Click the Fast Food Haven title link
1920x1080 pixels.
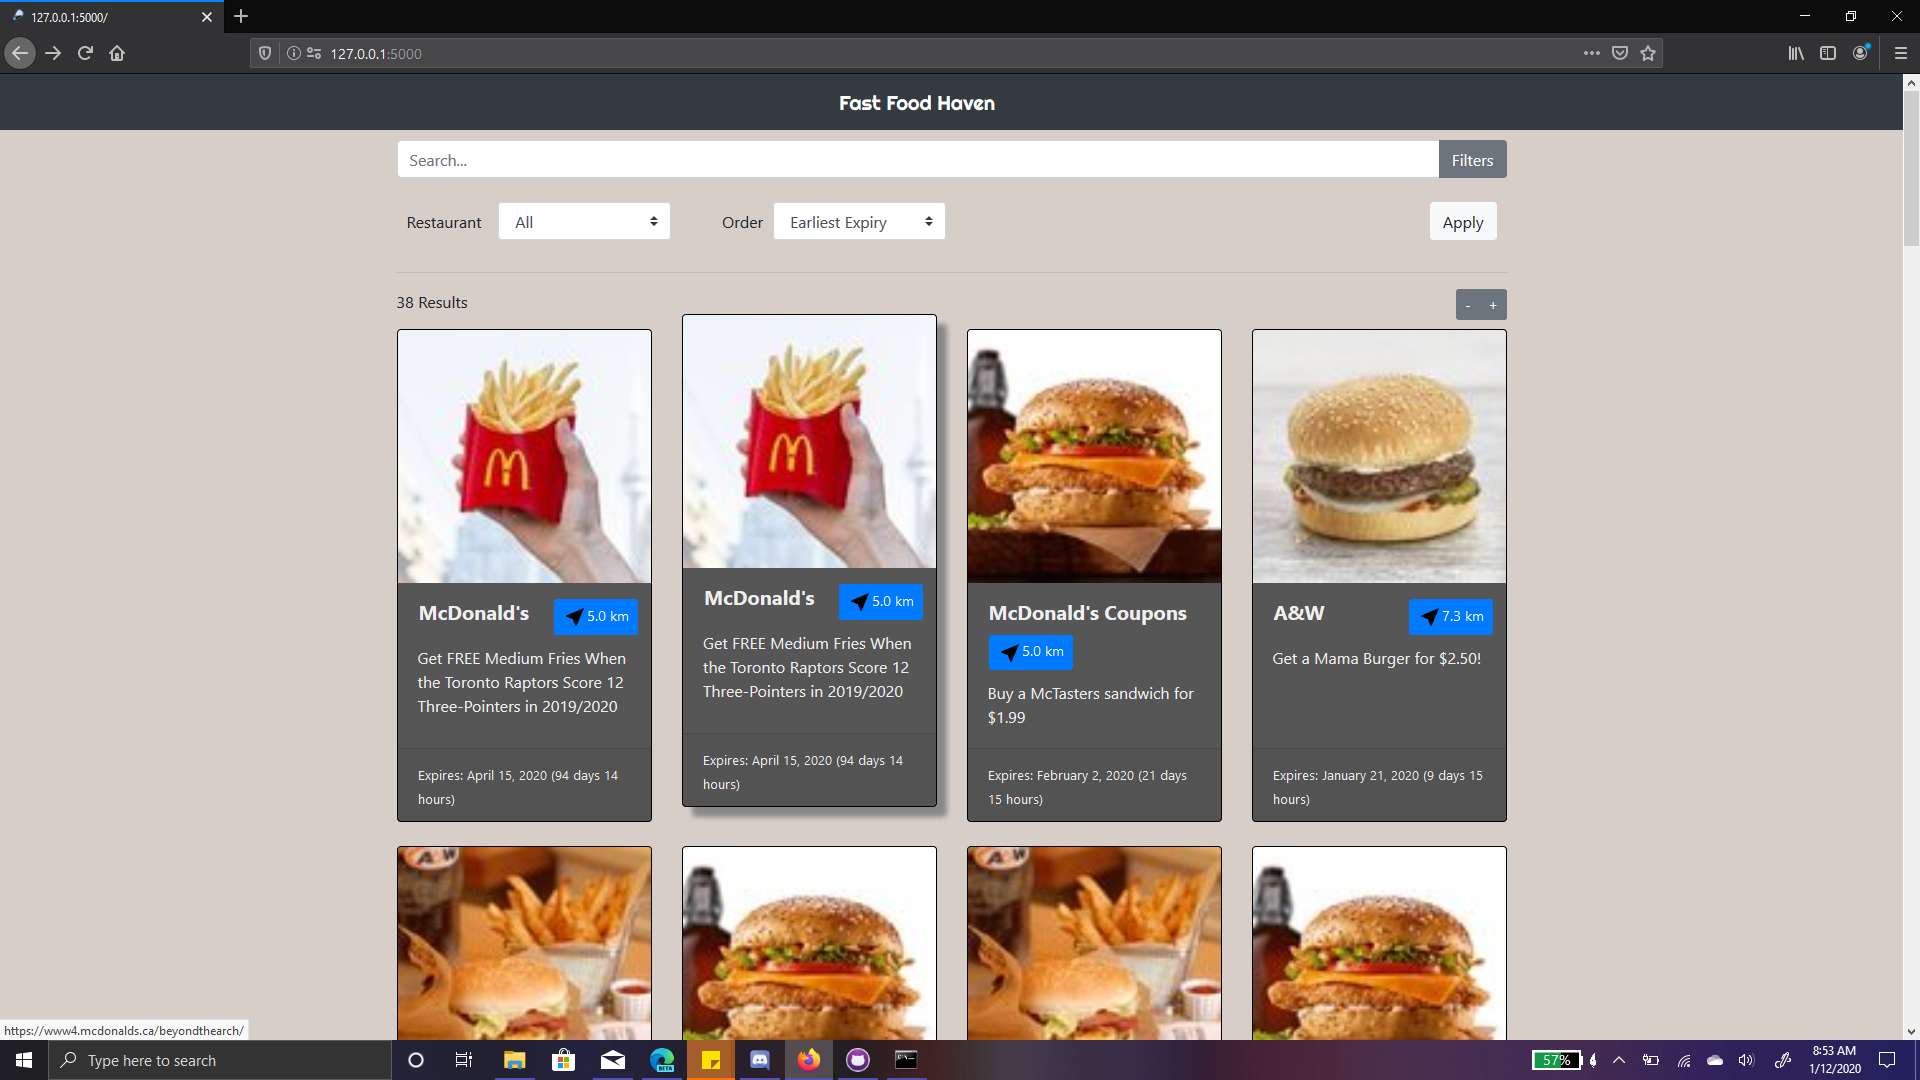[x=916, y=103]
